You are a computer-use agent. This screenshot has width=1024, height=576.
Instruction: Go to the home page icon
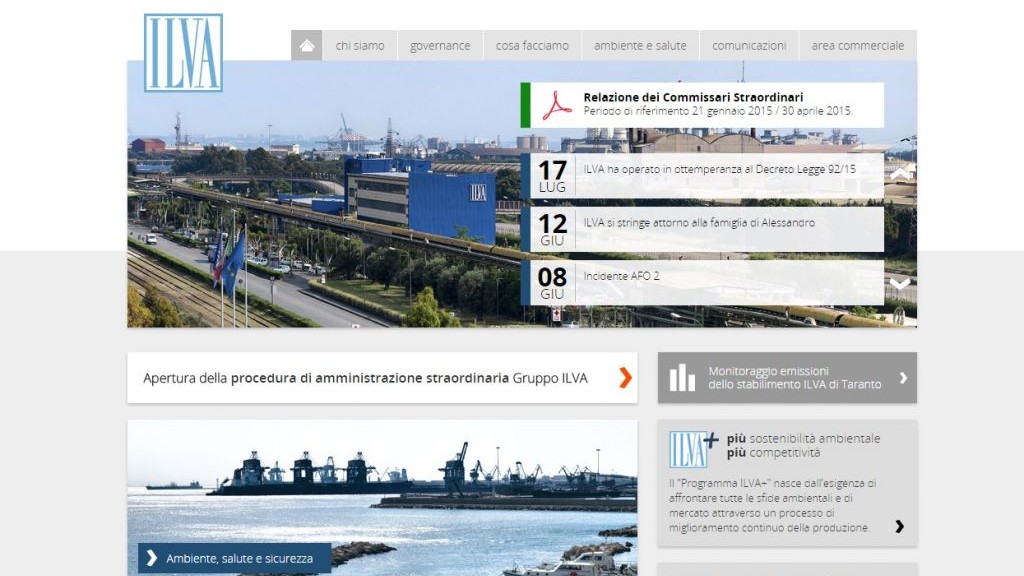point(307,46)
